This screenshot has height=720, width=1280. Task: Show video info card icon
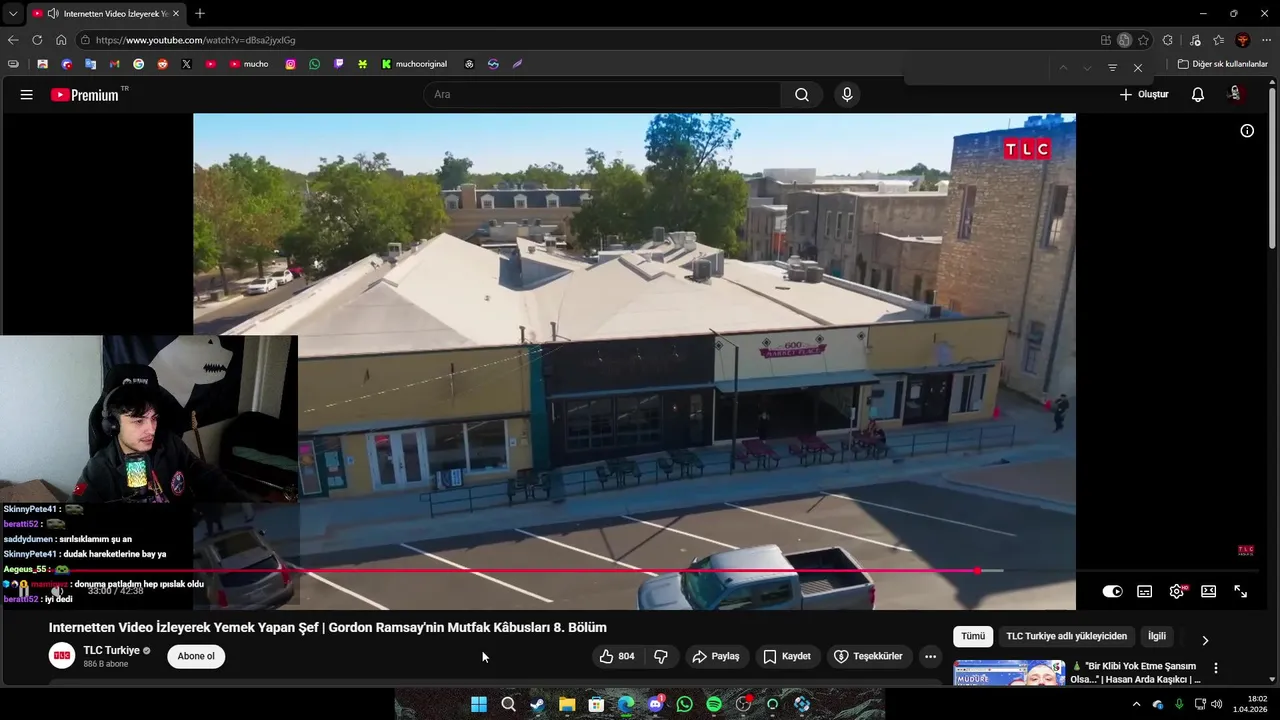pos(1247,131)
